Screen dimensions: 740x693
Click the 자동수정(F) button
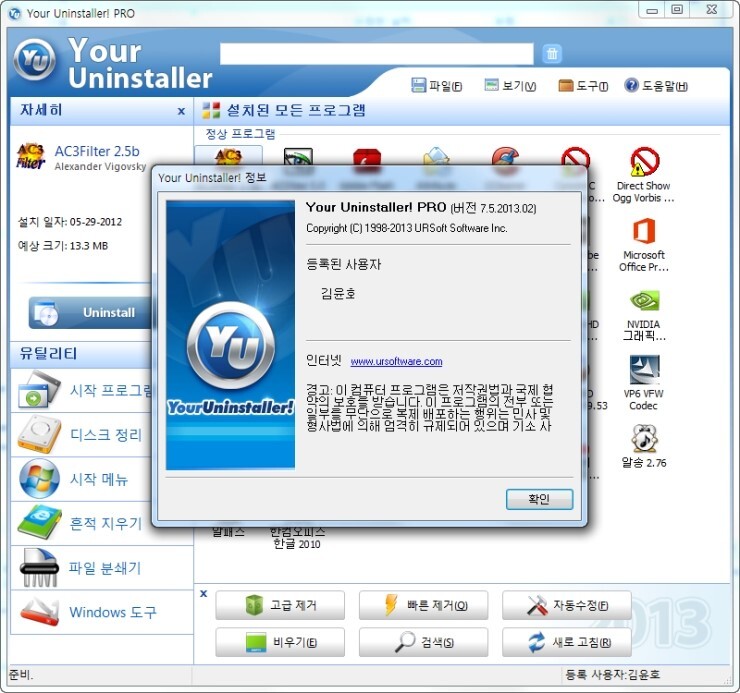tap(567, 605)
